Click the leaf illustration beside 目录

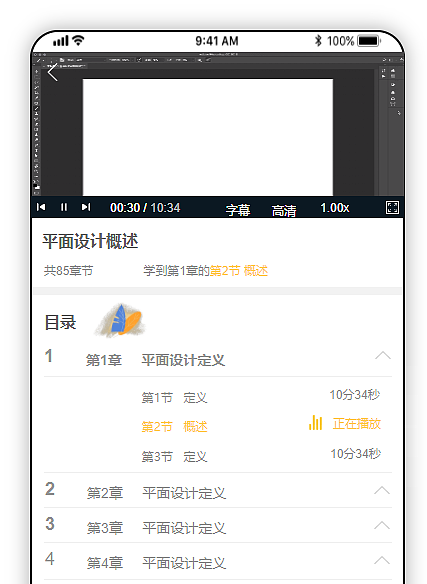pos(121,320)
